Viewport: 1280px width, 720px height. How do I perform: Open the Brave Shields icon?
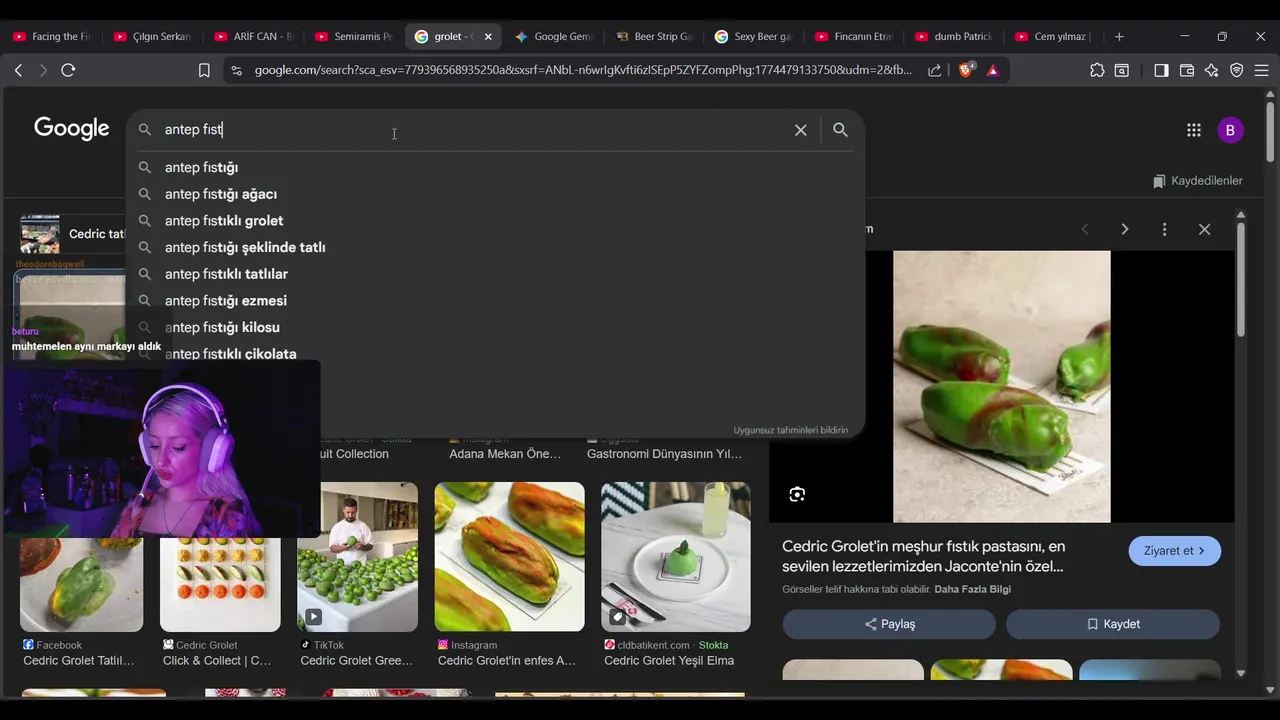[967, 70]
